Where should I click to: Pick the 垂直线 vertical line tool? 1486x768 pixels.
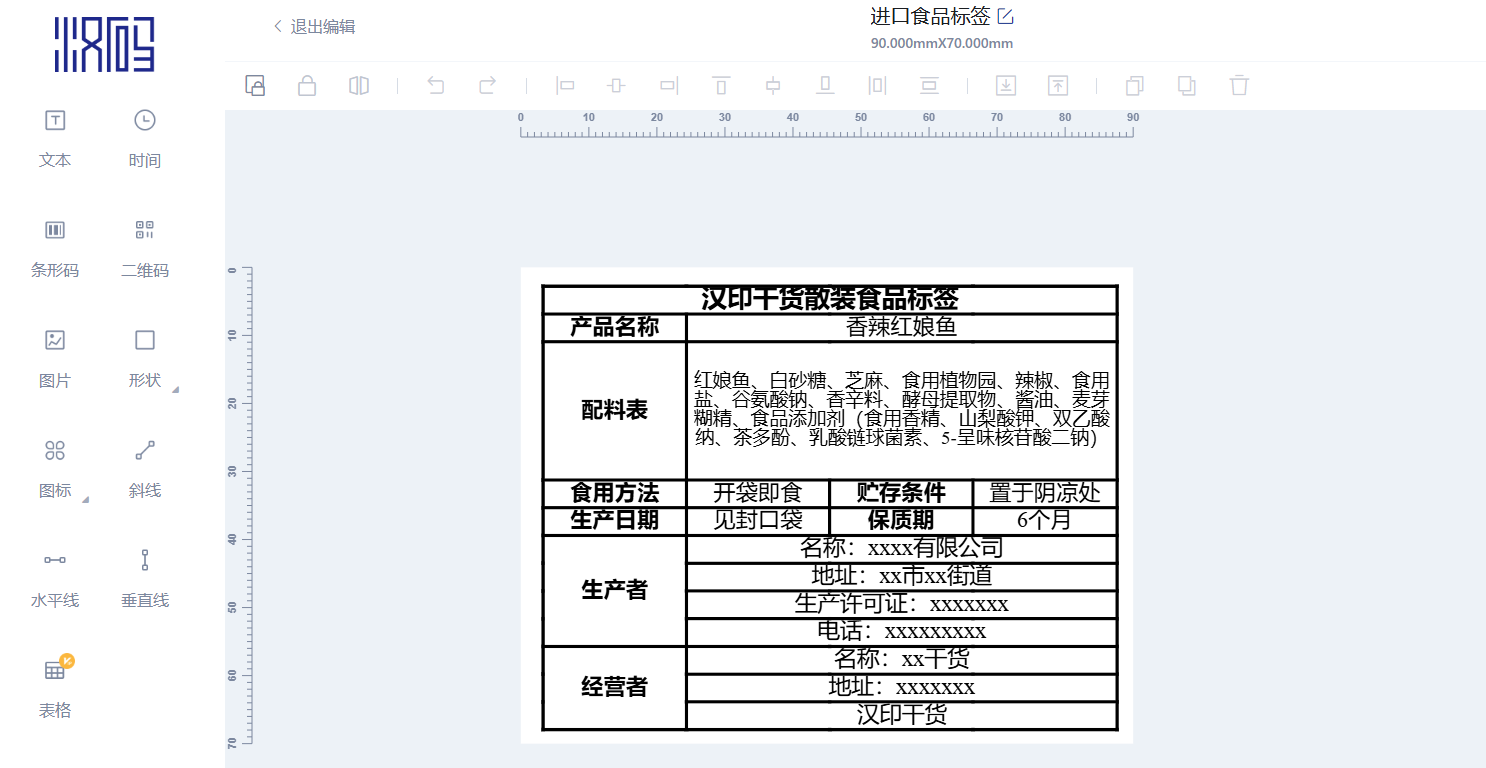click(145, 578)
